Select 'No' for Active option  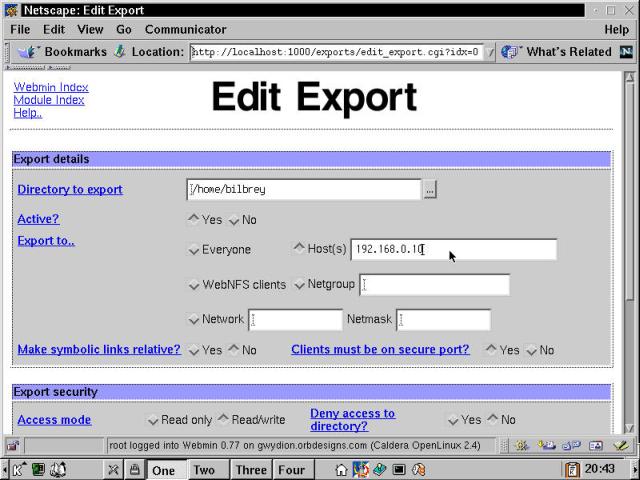[x=234, y=220]
